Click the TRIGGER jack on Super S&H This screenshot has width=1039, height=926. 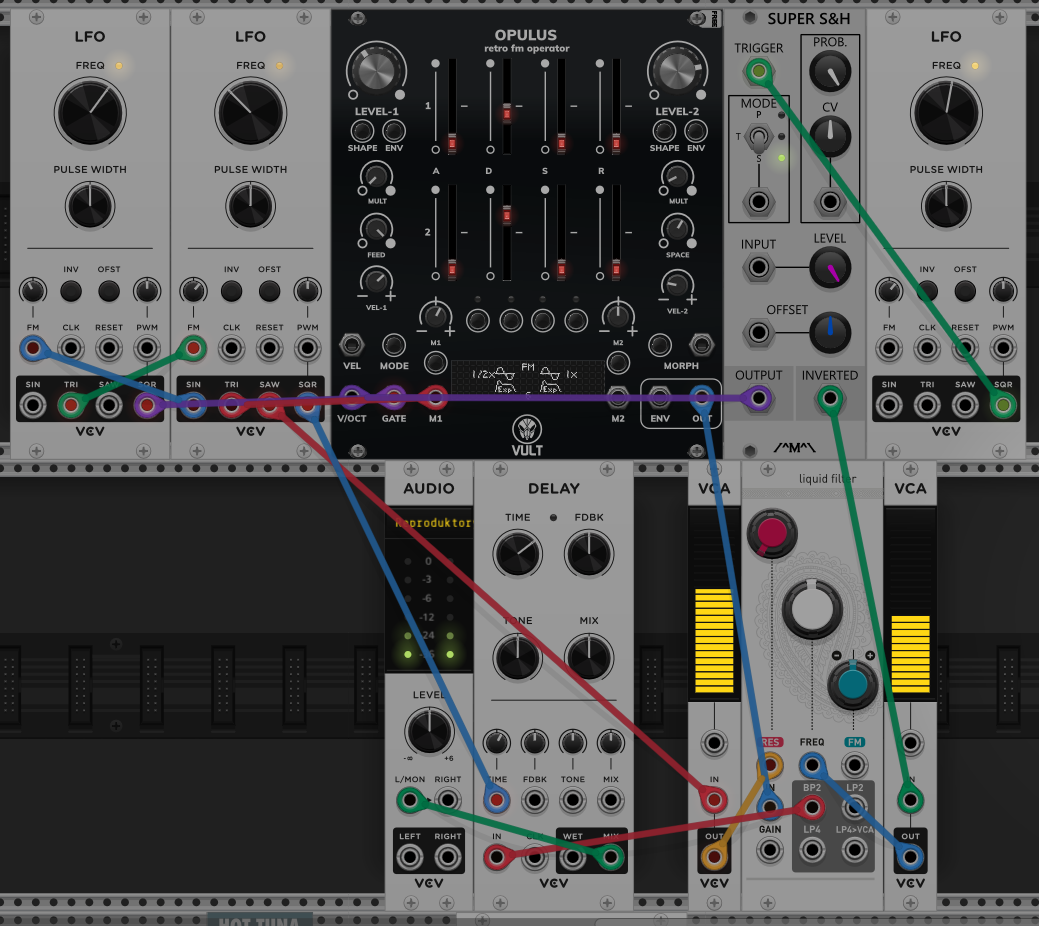[x=759, y=71]
